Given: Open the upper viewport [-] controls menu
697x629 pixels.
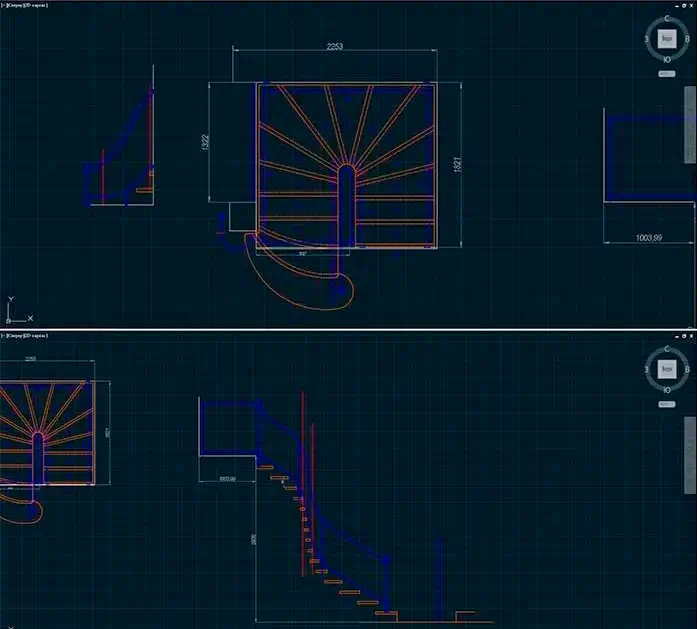Looking at the screenshot, I should point(4,5).
